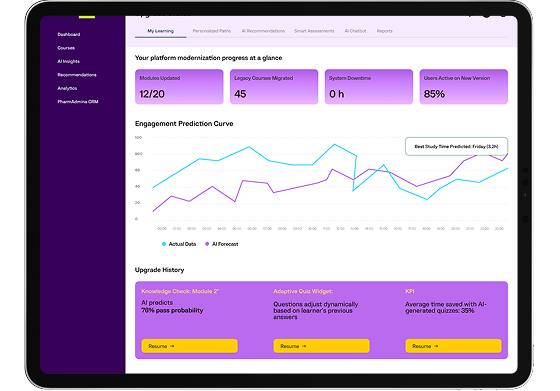Image resolution: width=560 pixels, height=391 pixels.
Task: Go to AI Insights in sidebar
Action: pos(68,61)
